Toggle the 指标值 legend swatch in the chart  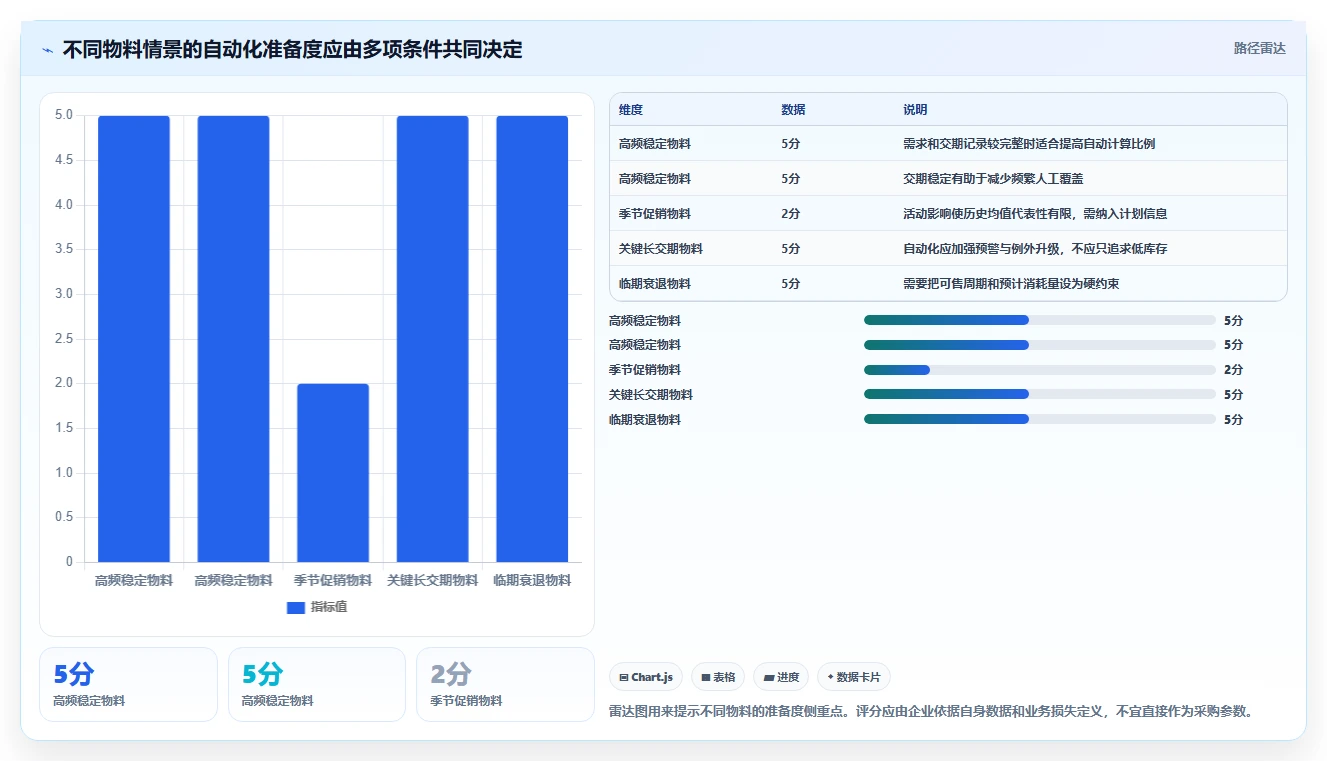(x=295, y=607)
